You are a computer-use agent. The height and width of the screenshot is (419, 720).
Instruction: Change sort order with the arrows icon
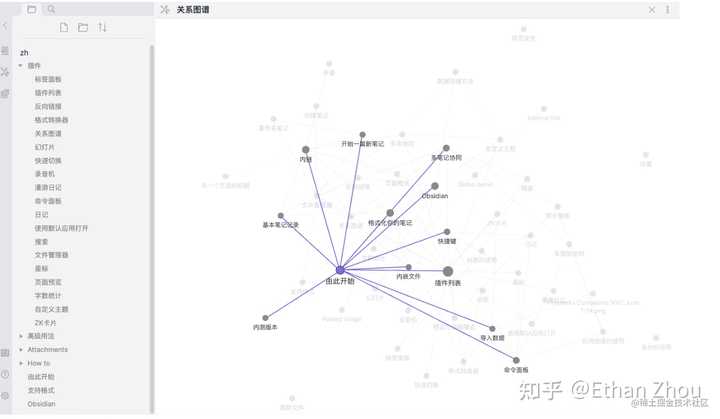point(102,27)
